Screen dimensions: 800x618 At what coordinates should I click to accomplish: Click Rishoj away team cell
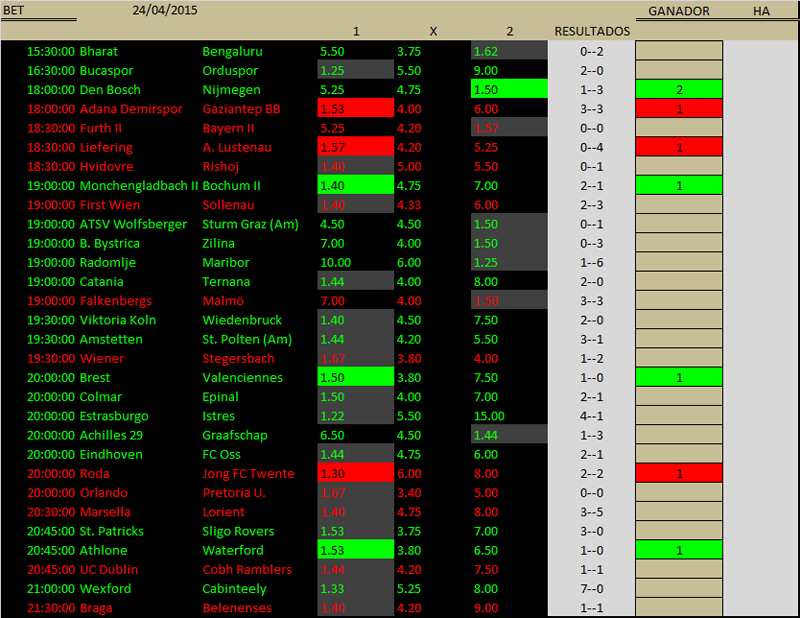220,166
